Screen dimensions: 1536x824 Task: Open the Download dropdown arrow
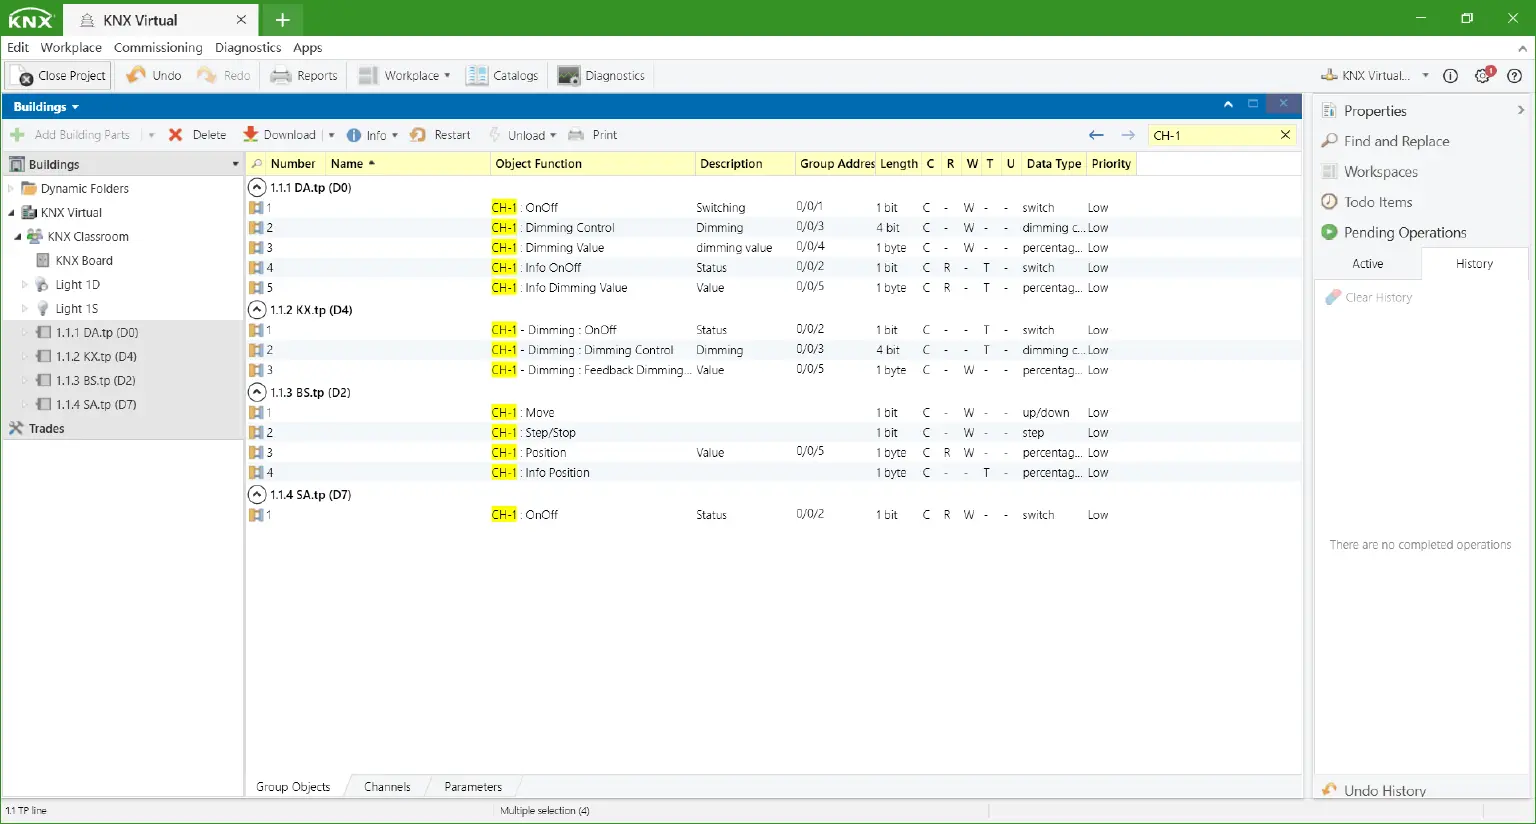[x=331, y=134]
